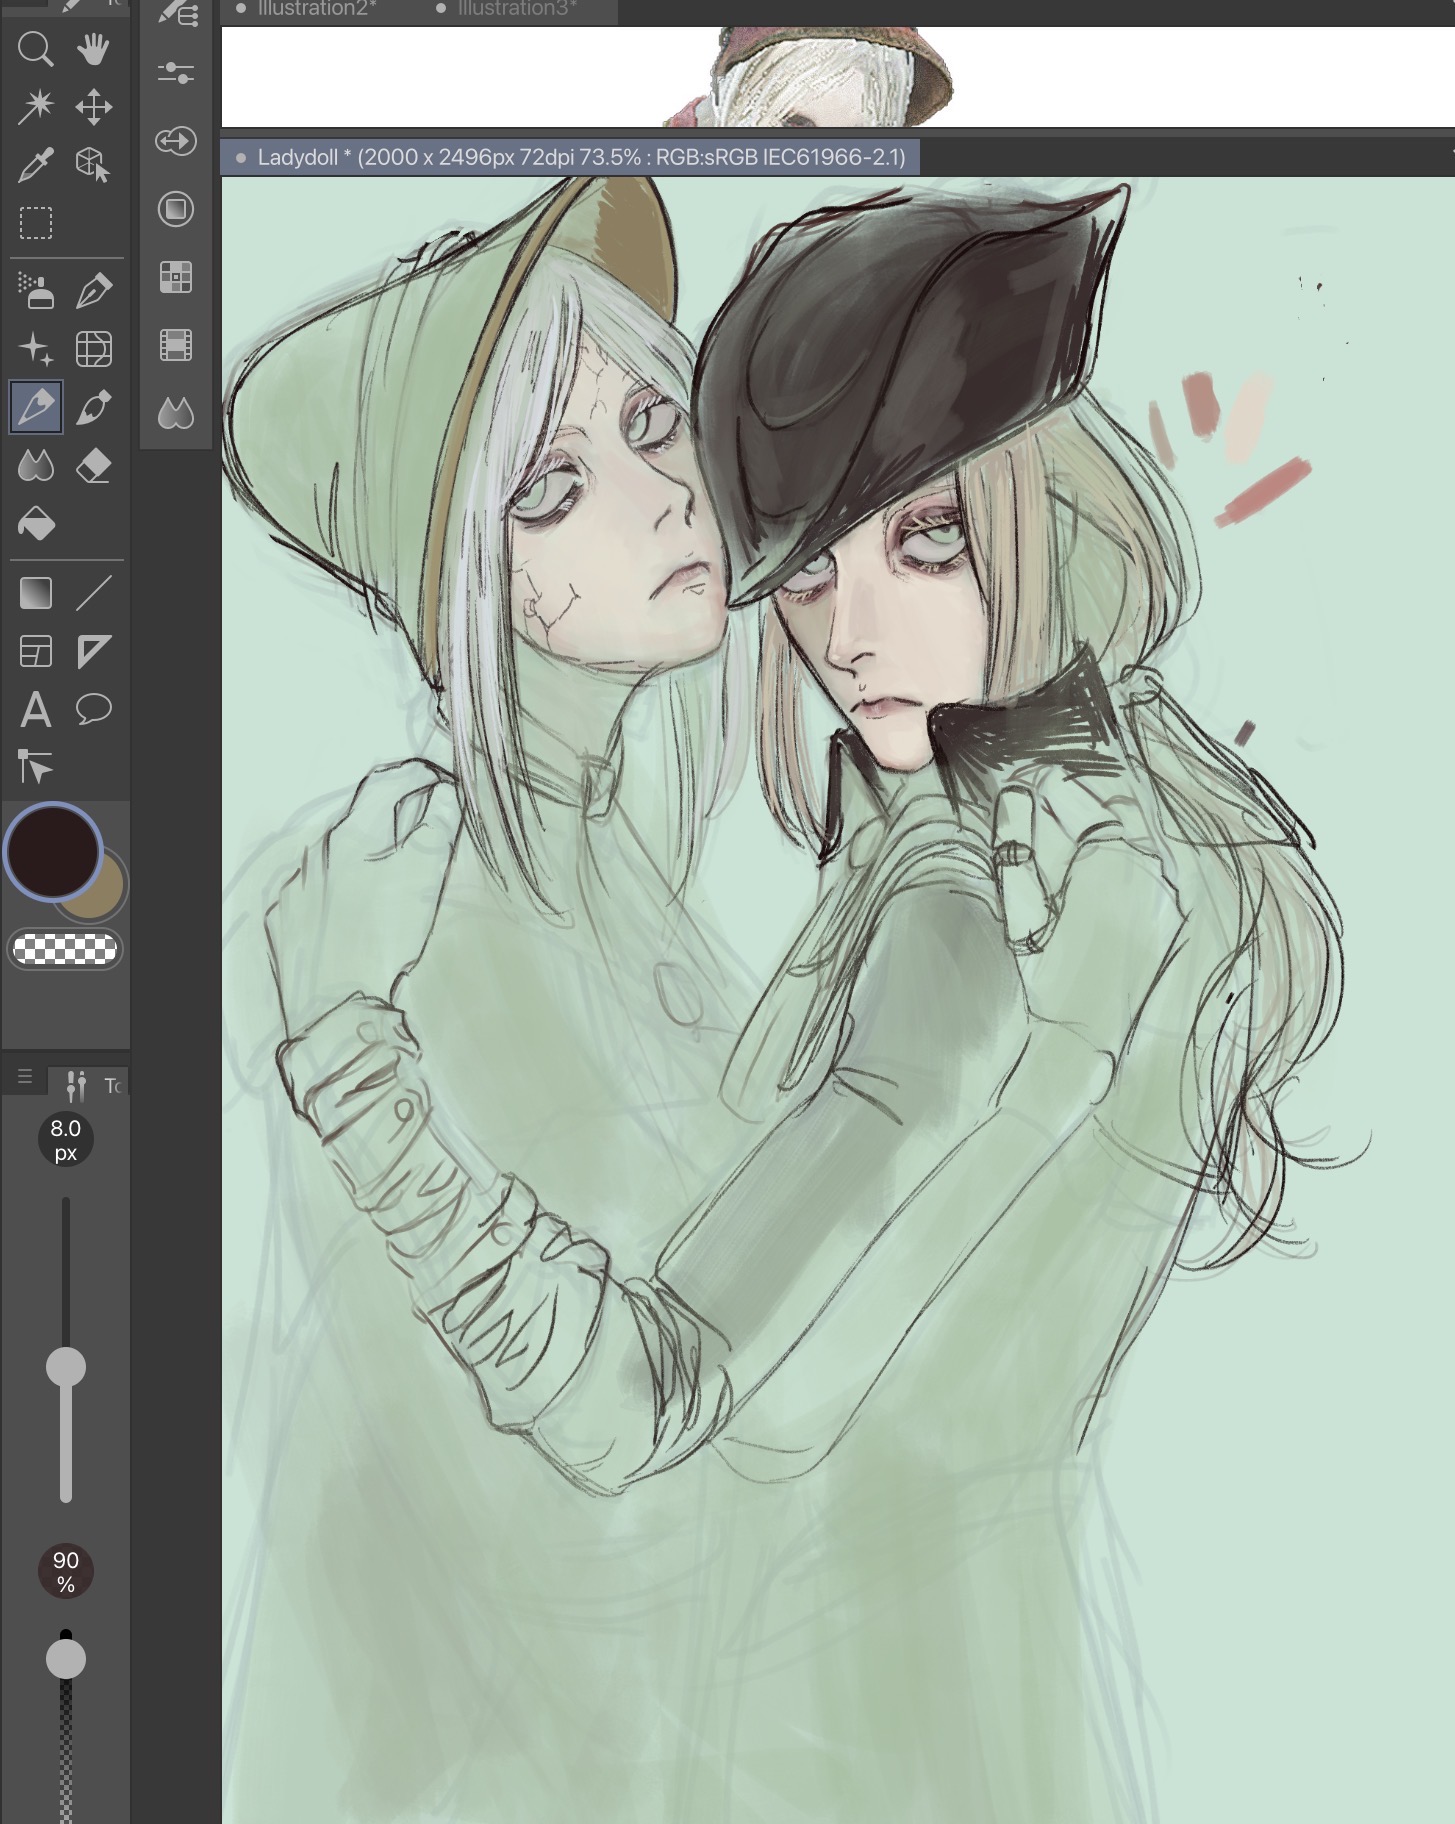Screen dimensions: 1455x1824
Task: Select the Zoom magnifier tool
Action: point(36,49)
